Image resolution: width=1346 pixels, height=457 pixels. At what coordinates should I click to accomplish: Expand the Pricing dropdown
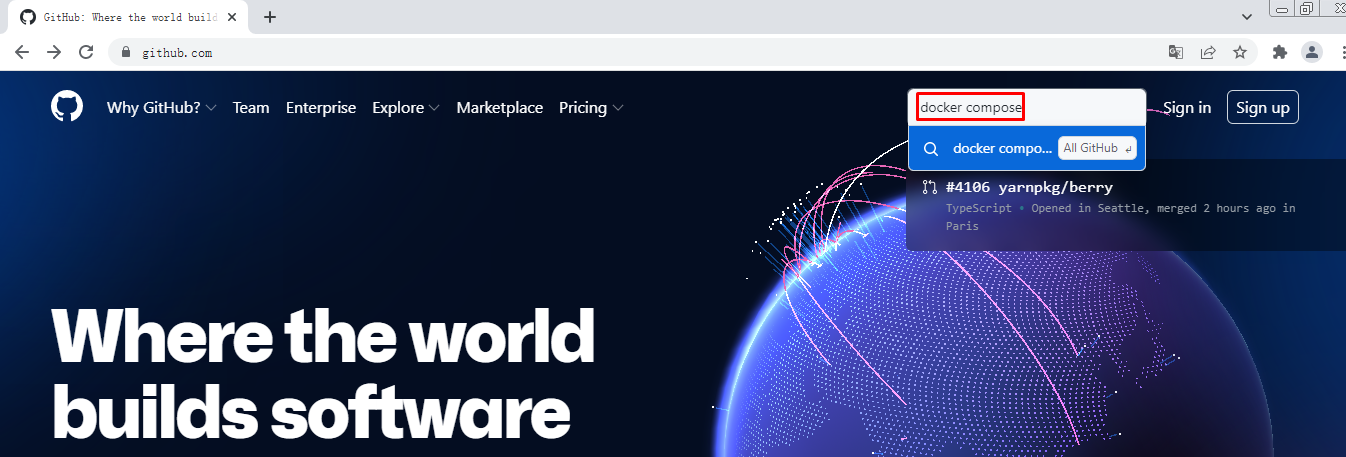(591, 108)
